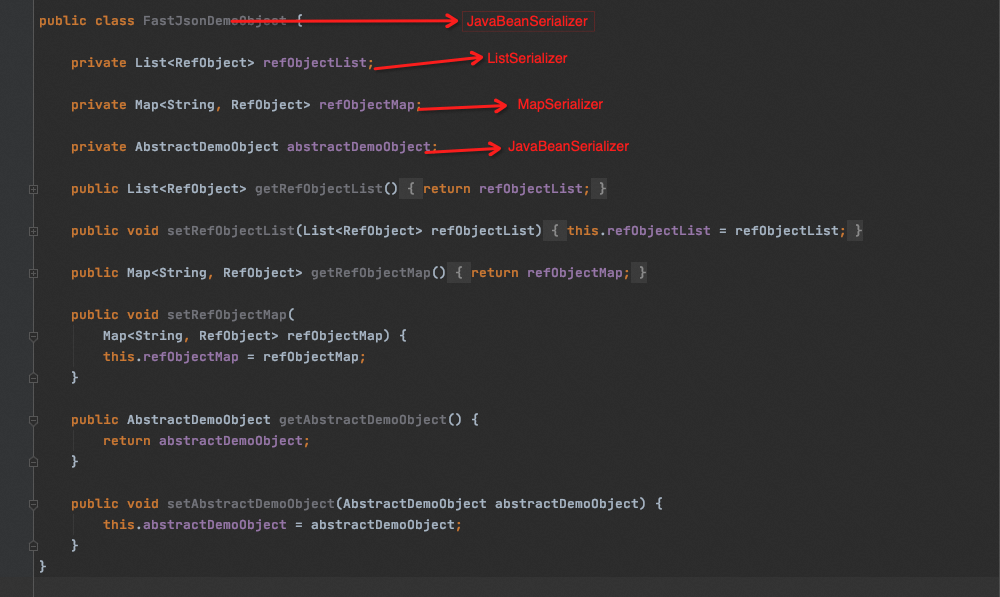Click 'Map<String, RefObject>' type in private field declaration
Viewport: 1000px width, 597px height.
tap(223, 105)
